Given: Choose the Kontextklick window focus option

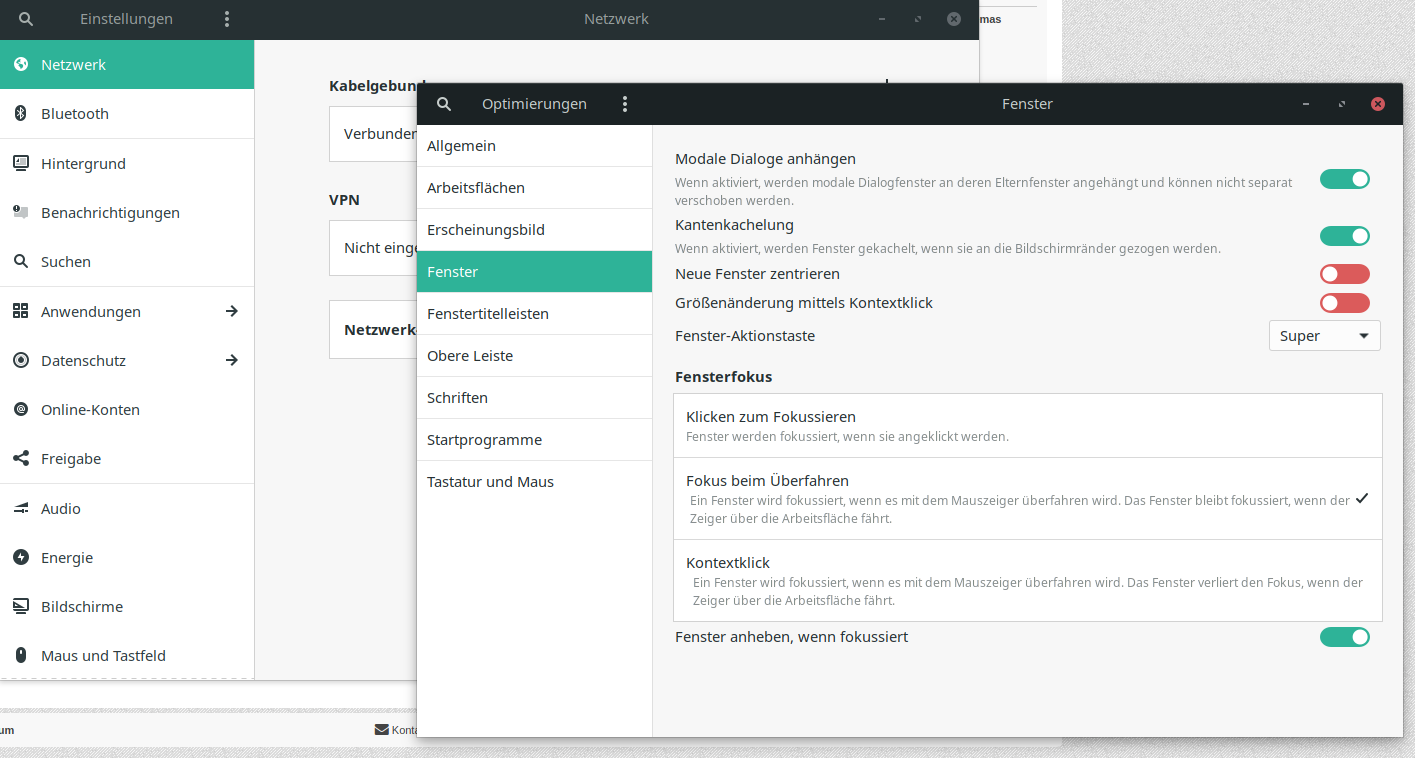Looking at the screenshot, I should click(1027, 581).
